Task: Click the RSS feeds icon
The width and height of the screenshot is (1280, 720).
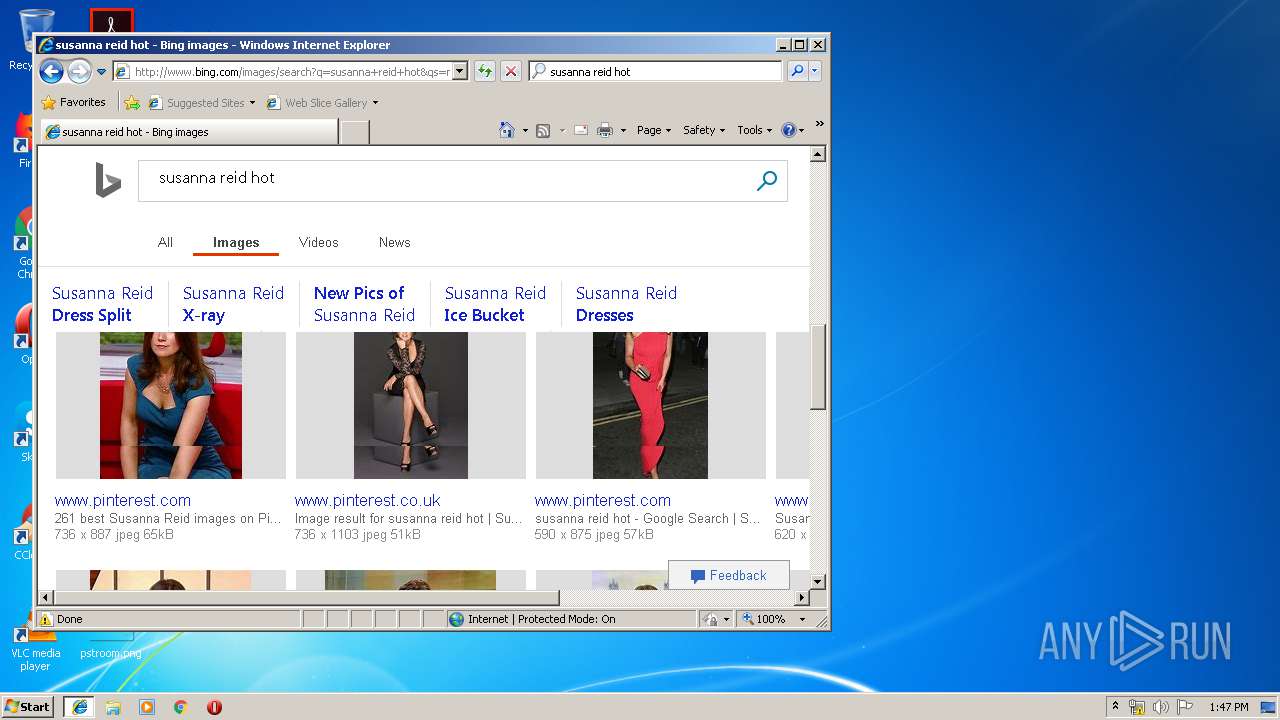Action: click(543, 130)
